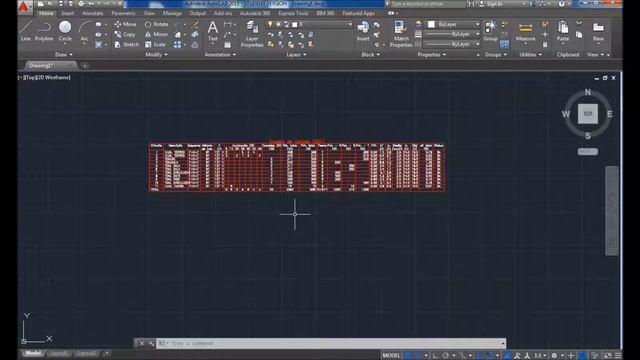Expand the Annotation panel

click(x=220, y=54)
